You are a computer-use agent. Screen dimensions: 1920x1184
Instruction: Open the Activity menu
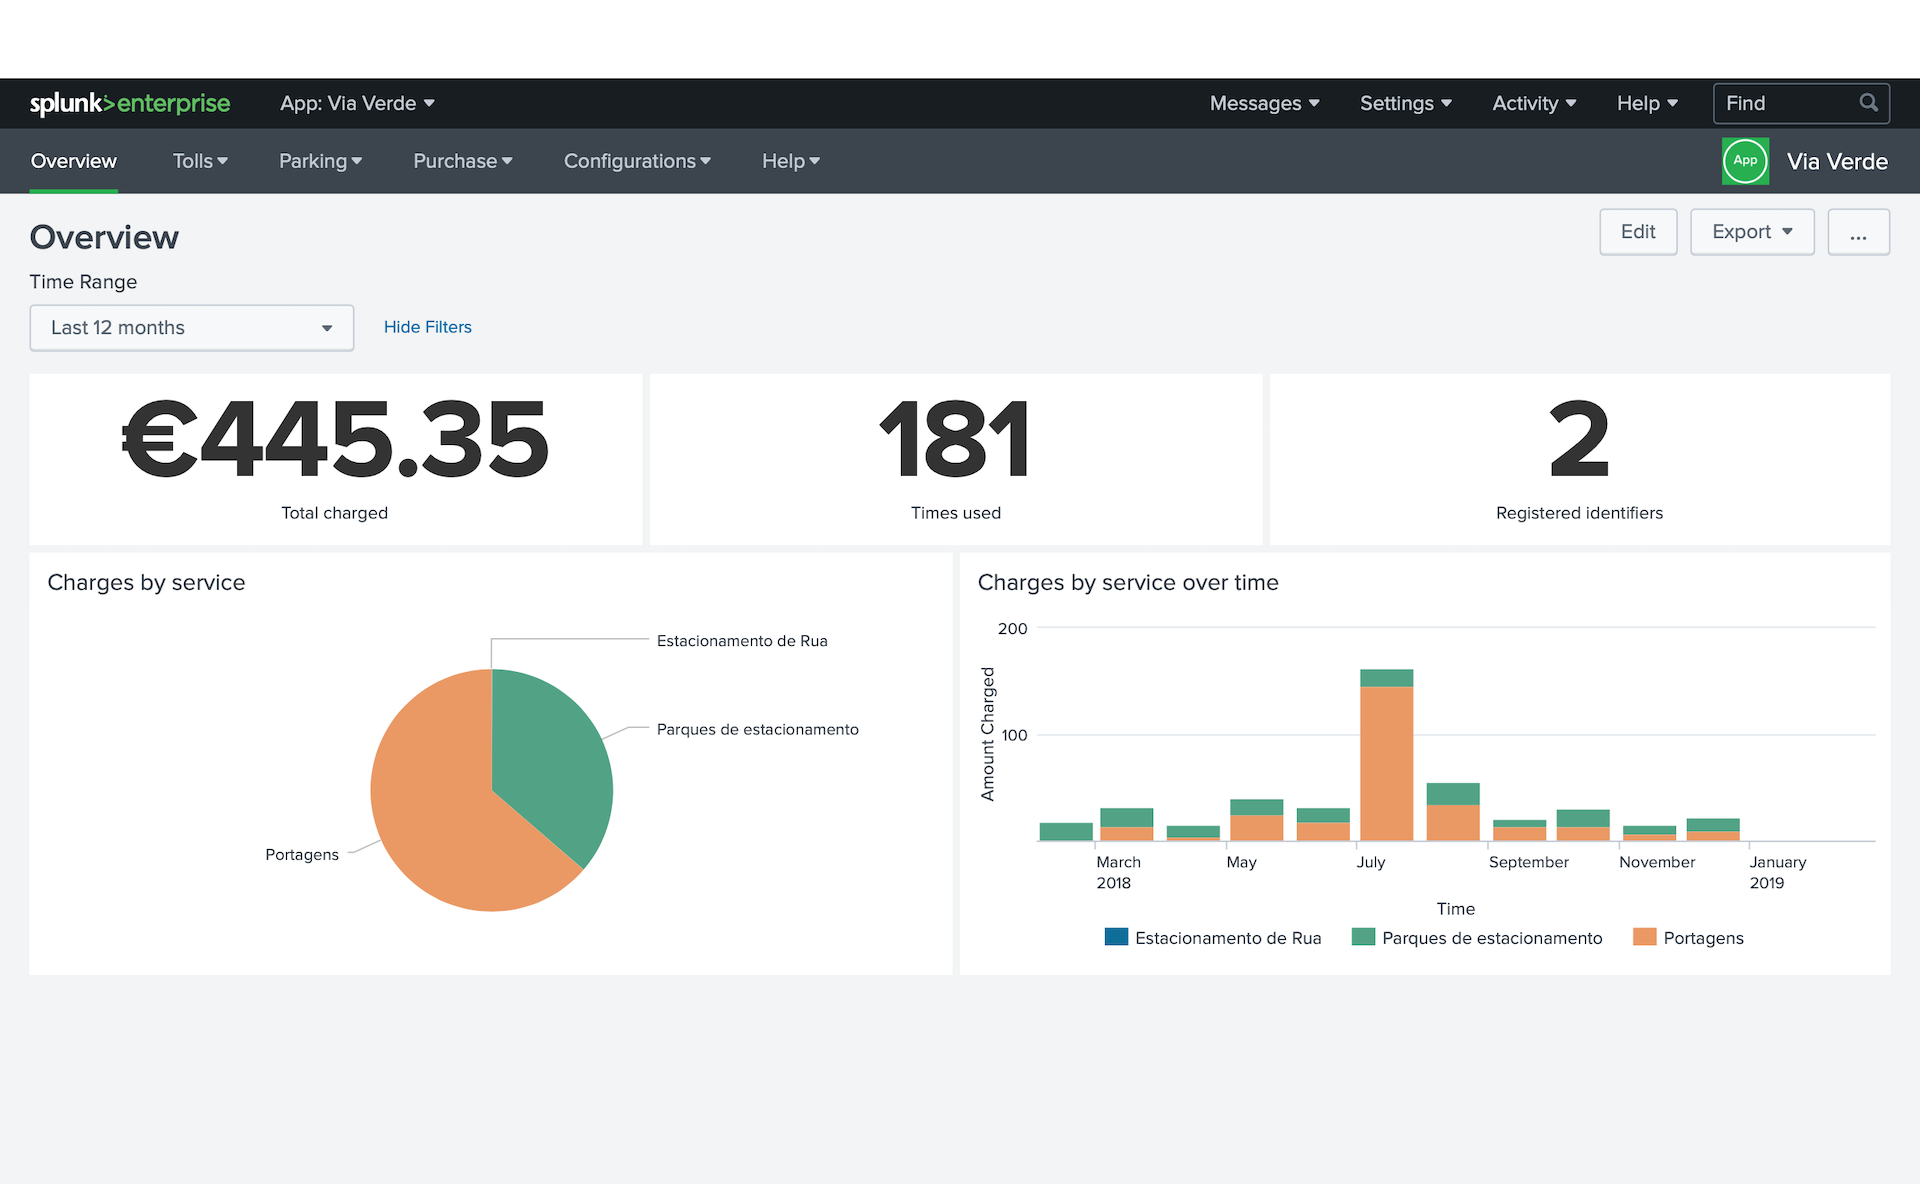click(1534, 103)
